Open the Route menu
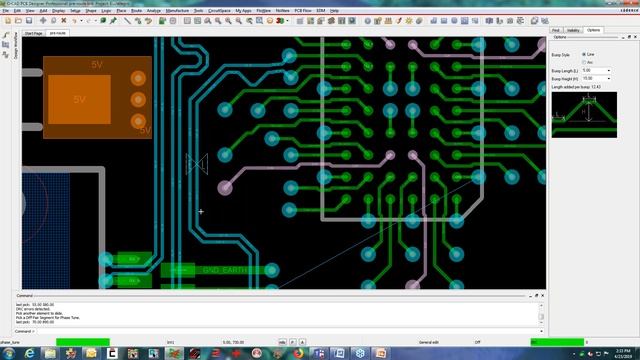The height and width of the screenshot is (360, 640). tap(136, 11)
